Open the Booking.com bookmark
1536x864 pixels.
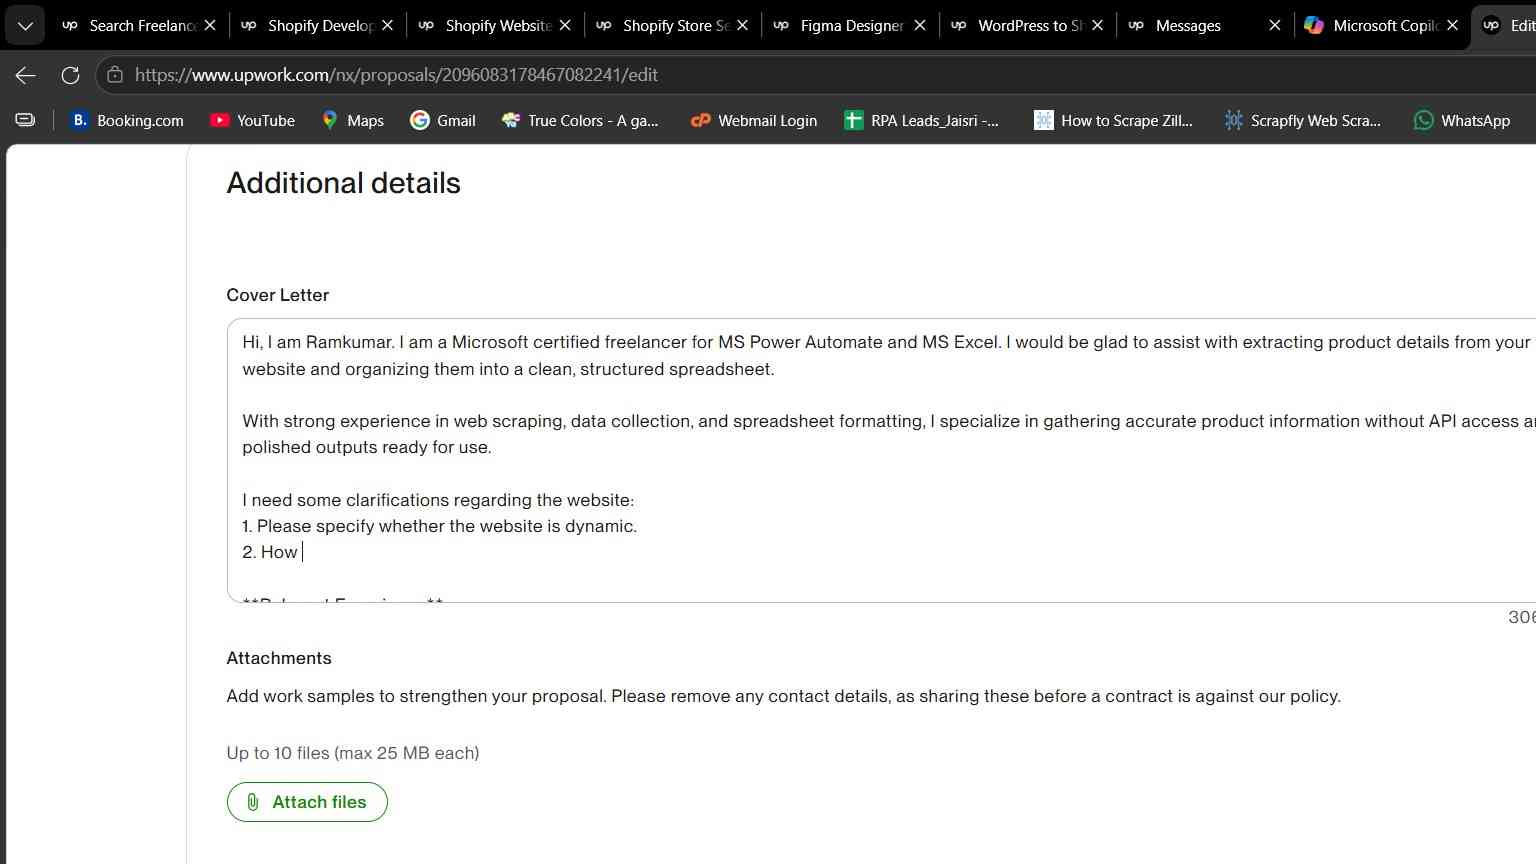[128, 120]
